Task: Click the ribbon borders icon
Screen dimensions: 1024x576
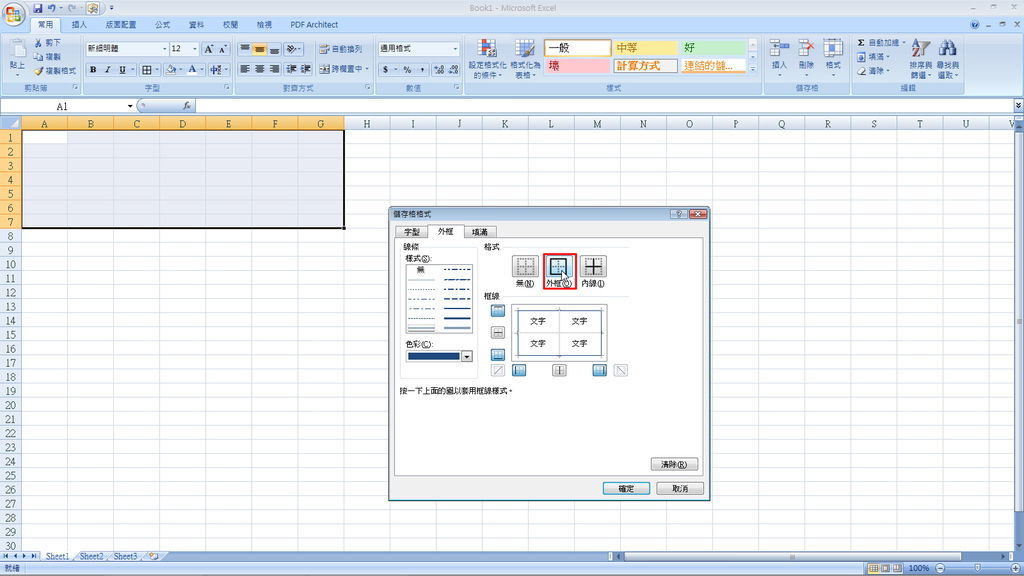Action: [147, 69]
